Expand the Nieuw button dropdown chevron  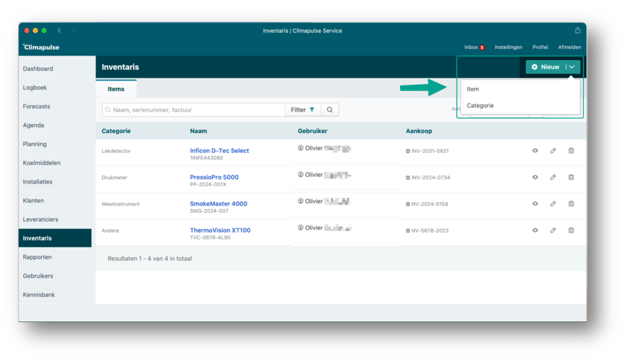pyautogui.click(x=572, y=67)
